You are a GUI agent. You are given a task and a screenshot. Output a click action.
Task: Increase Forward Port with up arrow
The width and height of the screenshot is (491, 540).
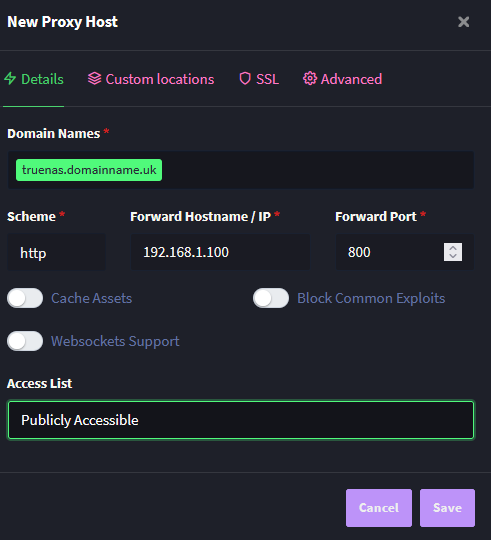[453, 248]
